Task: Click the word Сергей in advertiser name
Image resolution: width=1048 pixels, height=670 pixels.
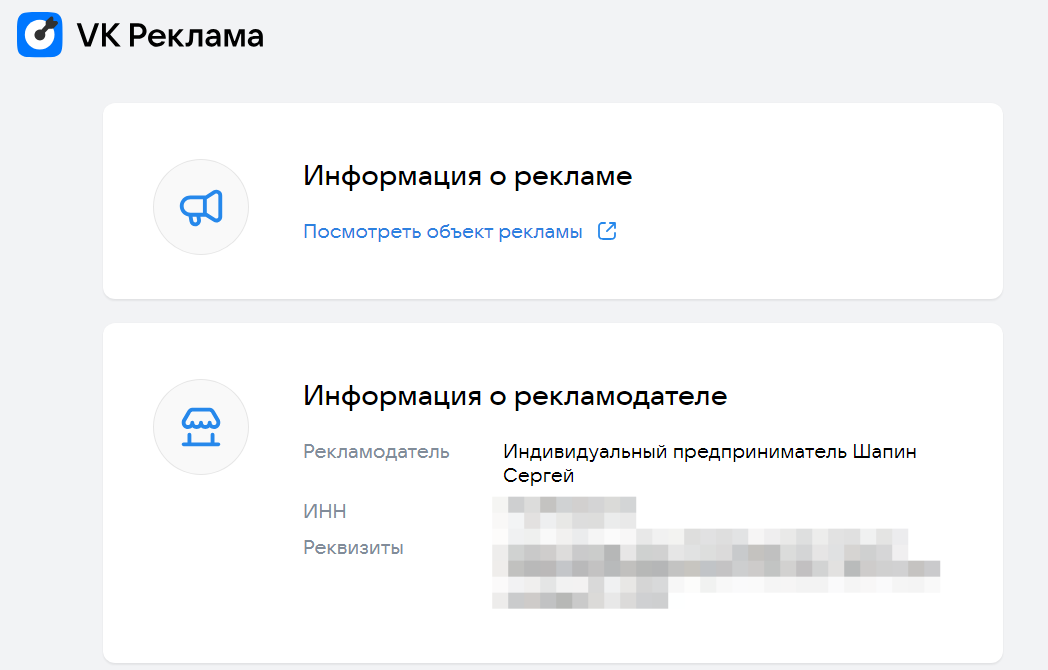Action: tap(539, 476)
